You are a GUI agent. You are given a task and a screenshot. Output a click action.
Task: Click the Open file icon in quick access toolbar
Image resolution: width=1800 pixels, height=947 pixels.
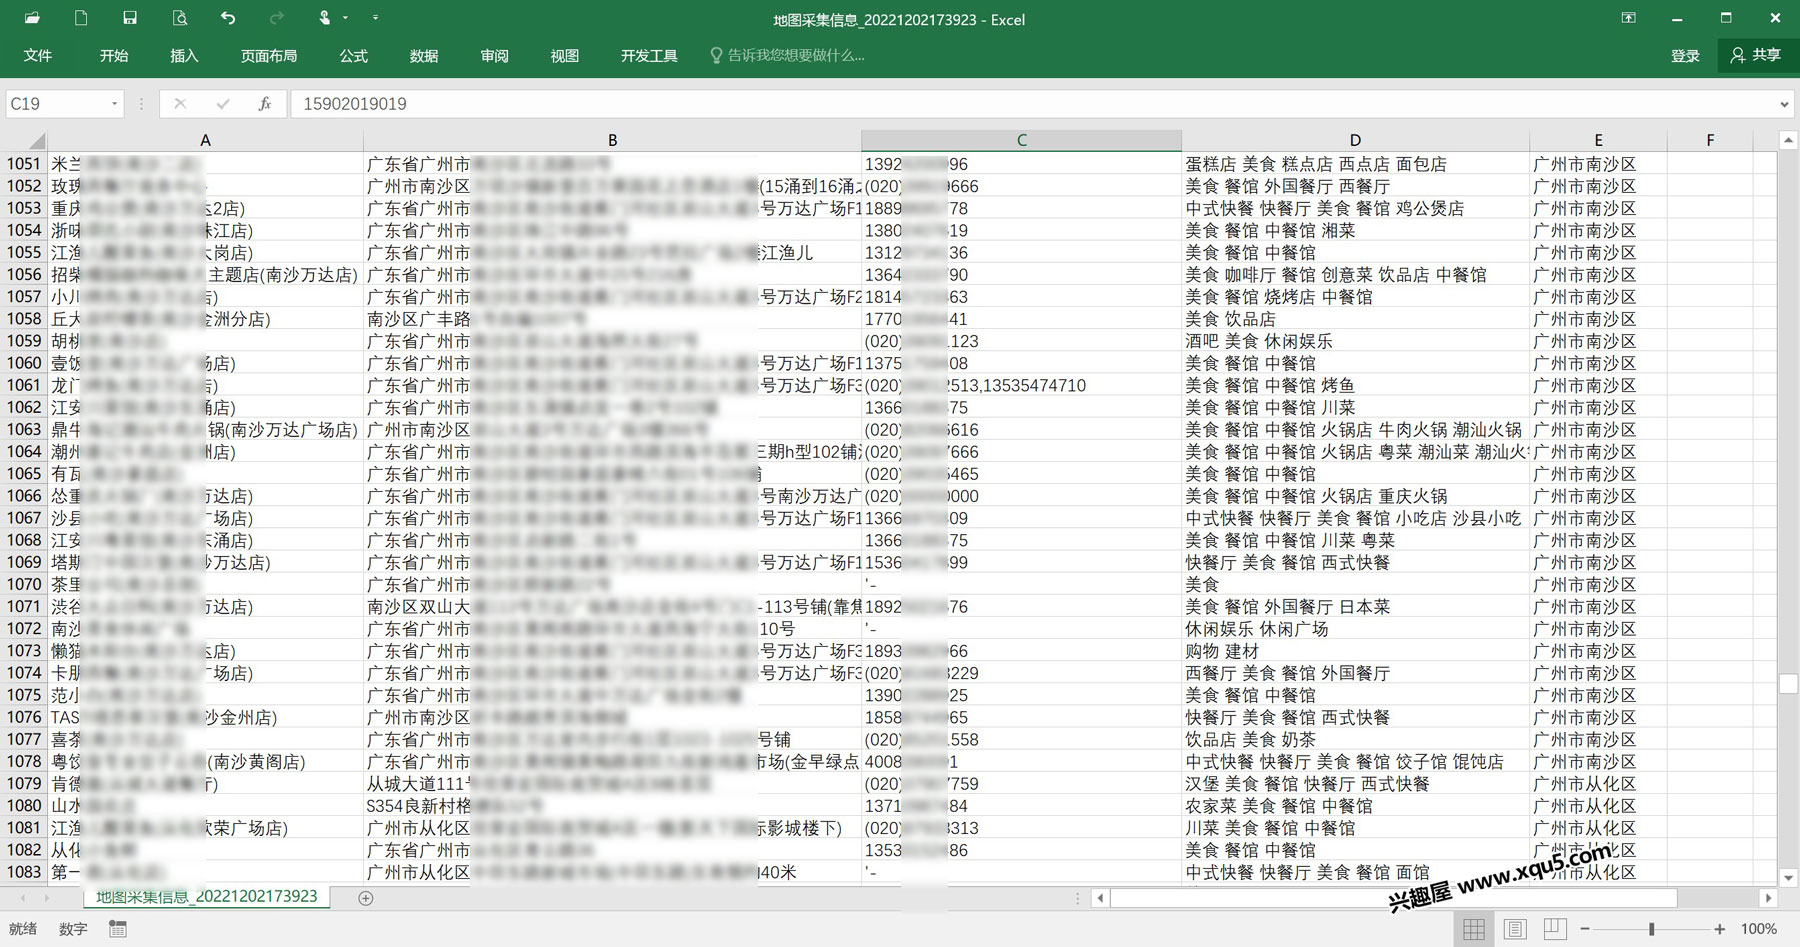(33, 18)
